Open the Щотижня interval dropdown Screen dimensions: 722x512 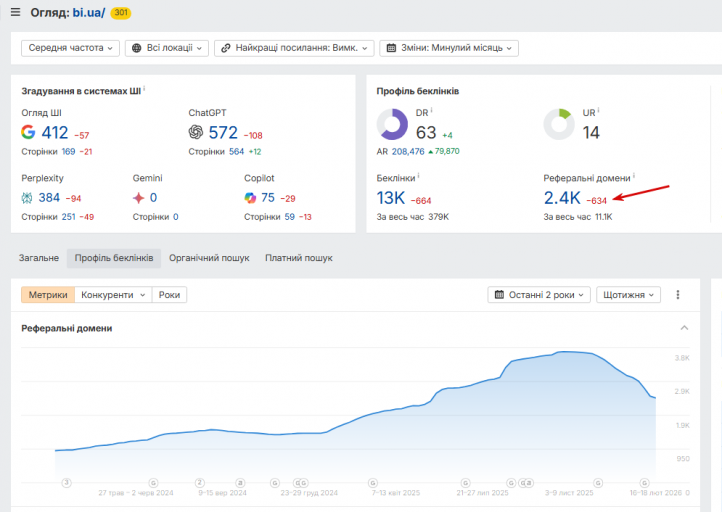629,295
